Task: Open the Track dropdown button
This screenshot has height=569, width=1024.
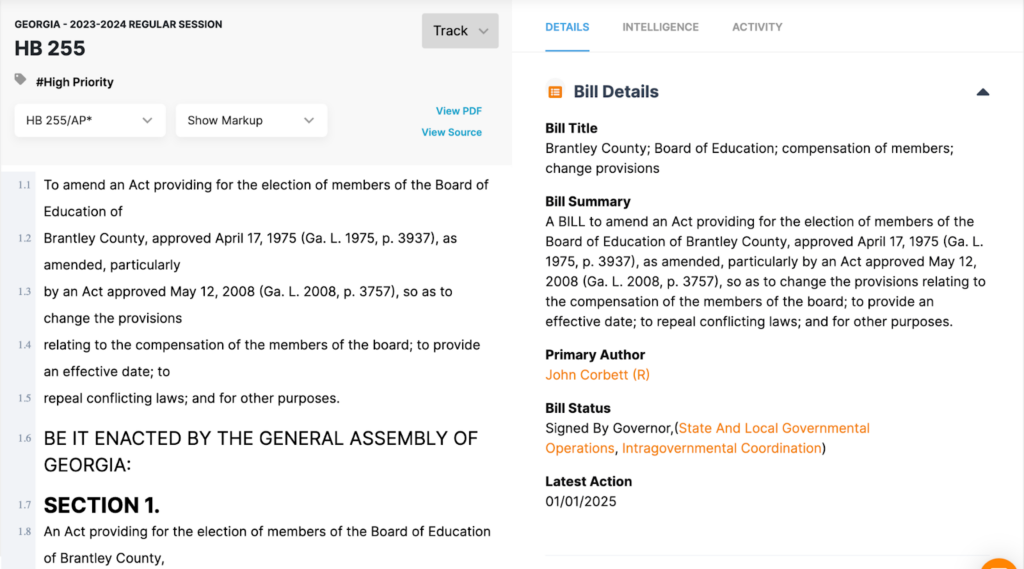Action: tap(460, 31)
